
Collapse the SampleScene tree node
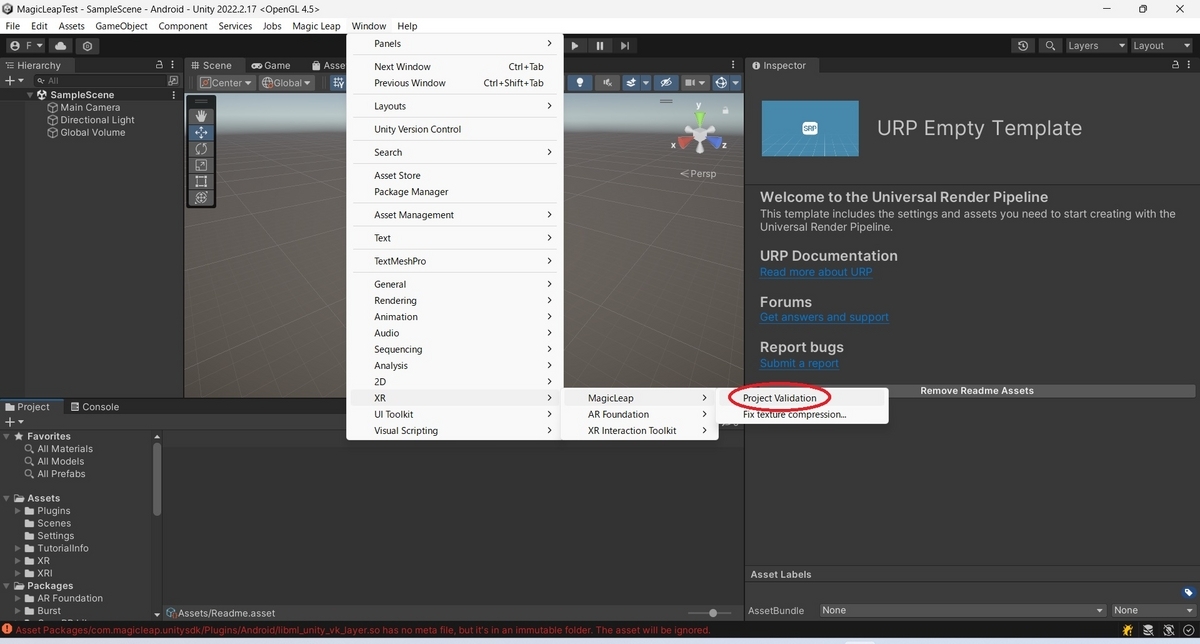pyautogui.click(x=30, y=95)
